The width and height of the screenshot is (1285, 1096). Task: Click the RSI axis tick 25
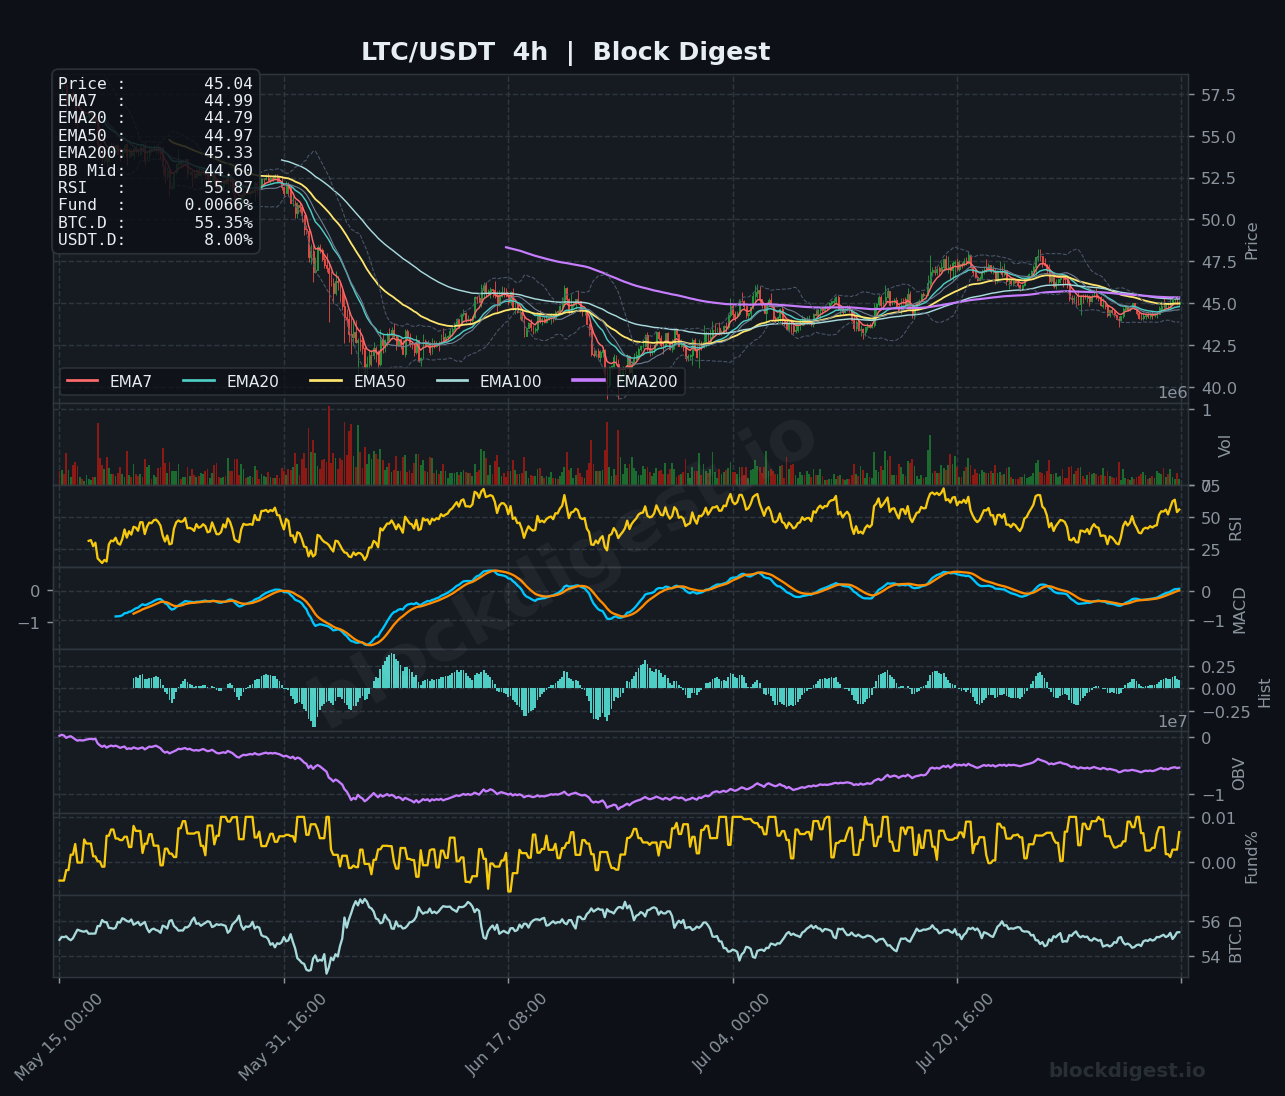(x=1209, y=551)
